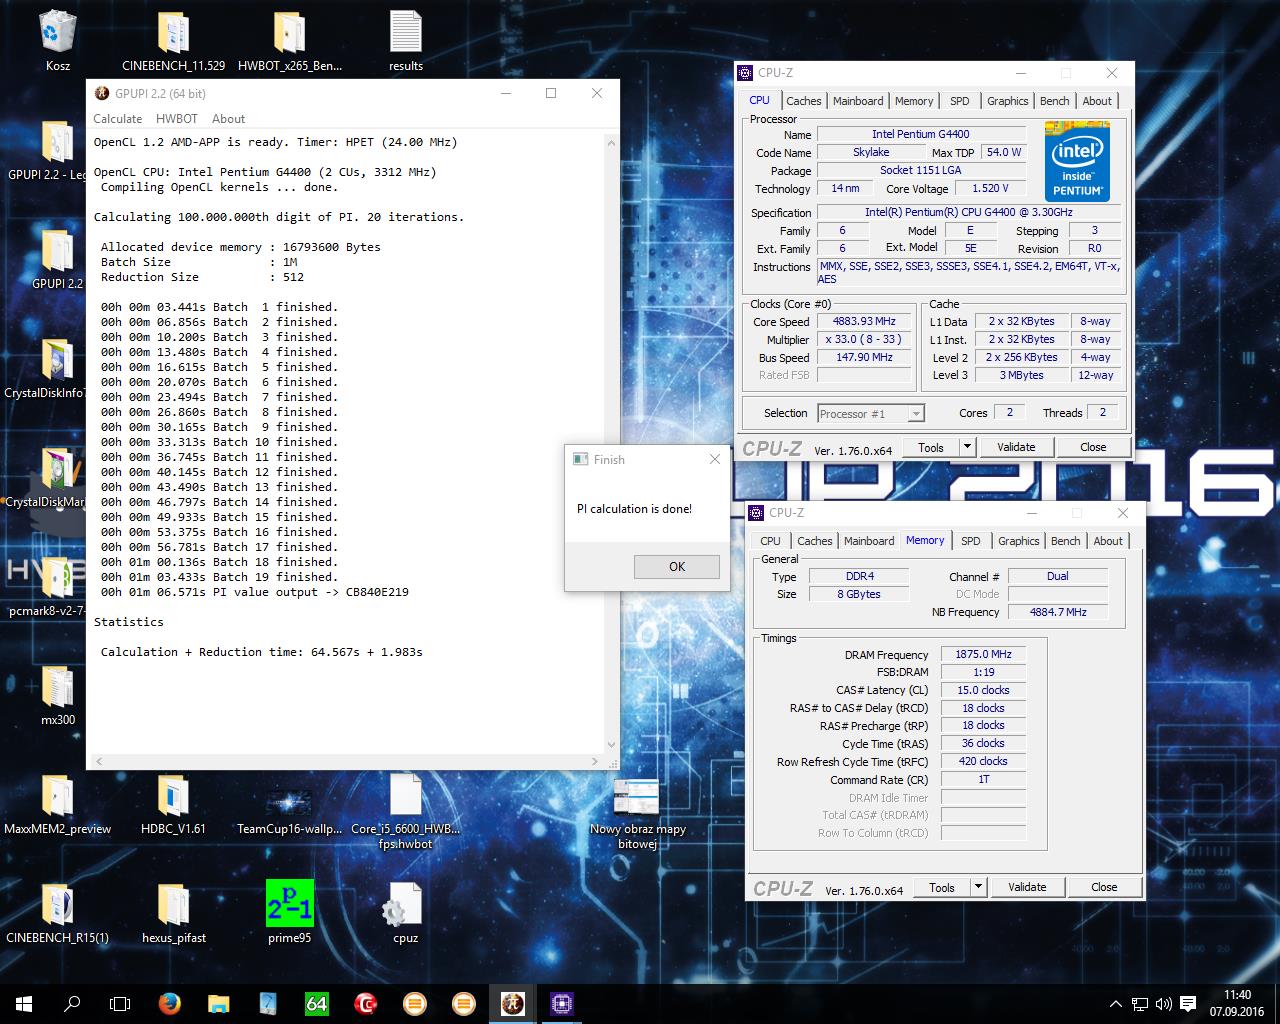The height and width of the screenshot is (1024, 1280).
Task: Click GPUPI vertical scrollbar up arrow
Action: pyautogui.click(x=611, y=144)
